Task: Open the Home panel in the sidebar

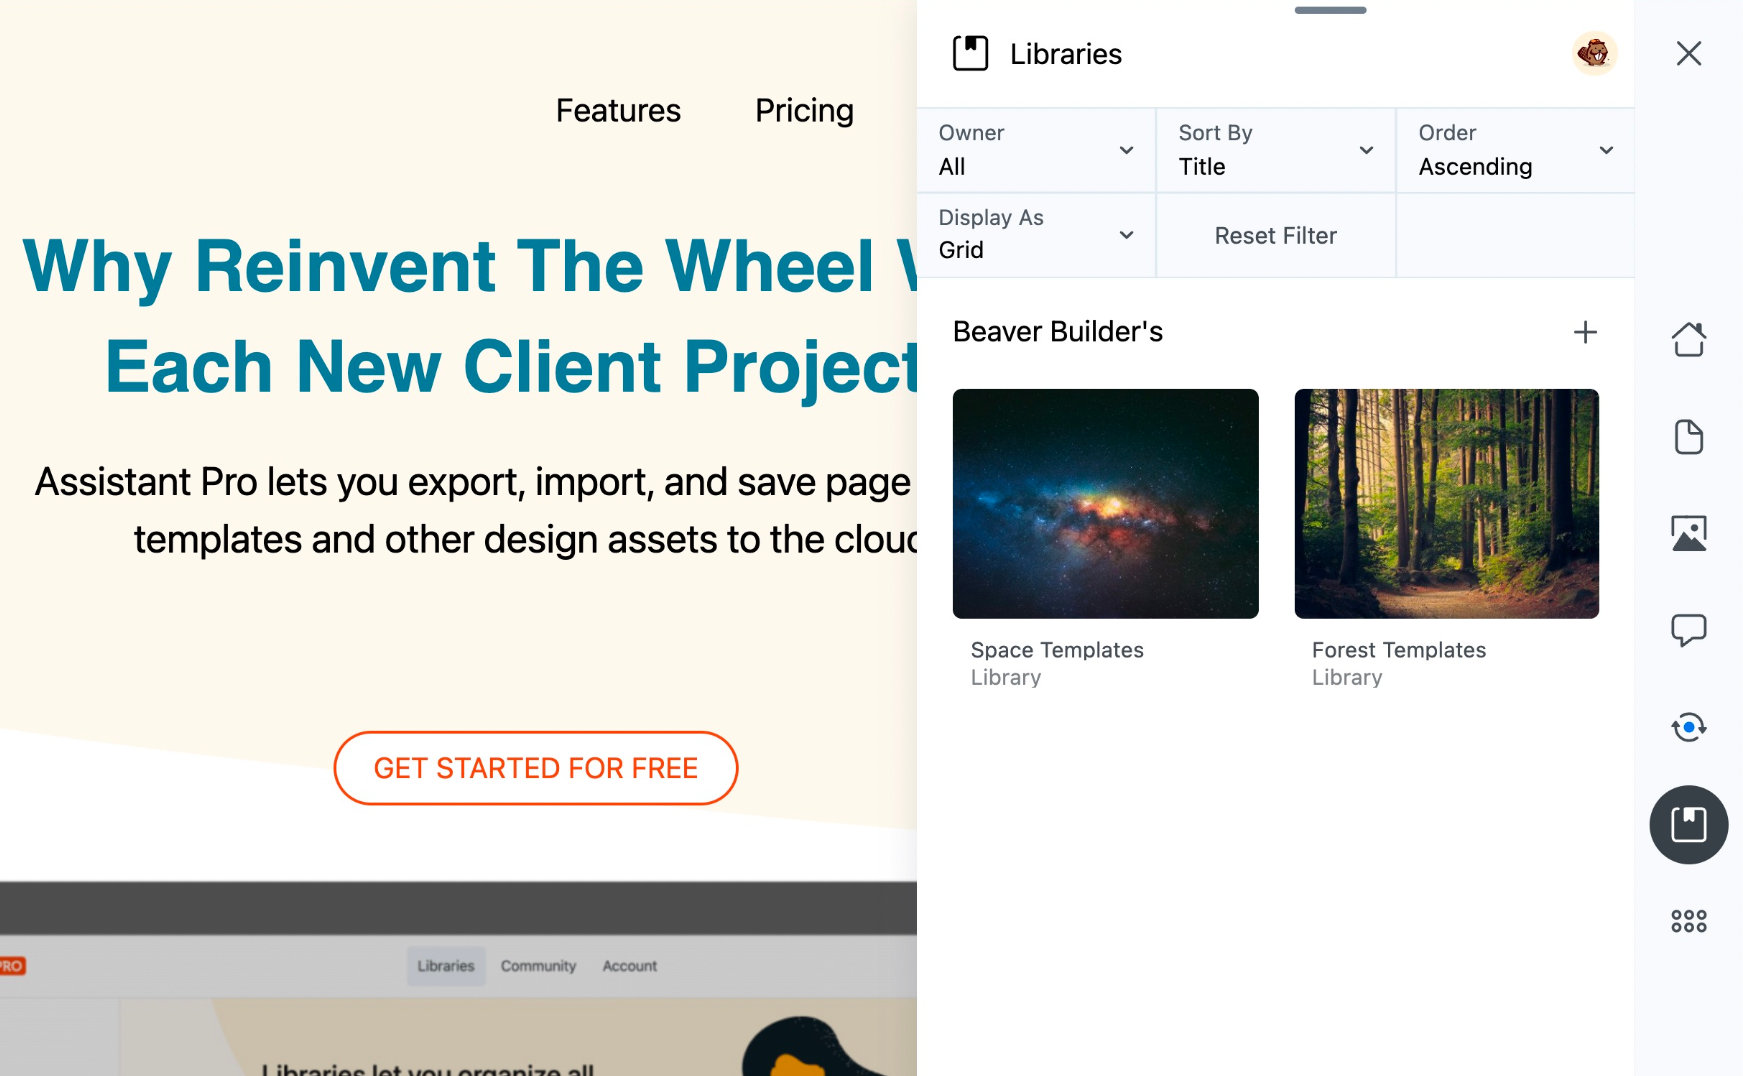Action: coord(1689,340)
